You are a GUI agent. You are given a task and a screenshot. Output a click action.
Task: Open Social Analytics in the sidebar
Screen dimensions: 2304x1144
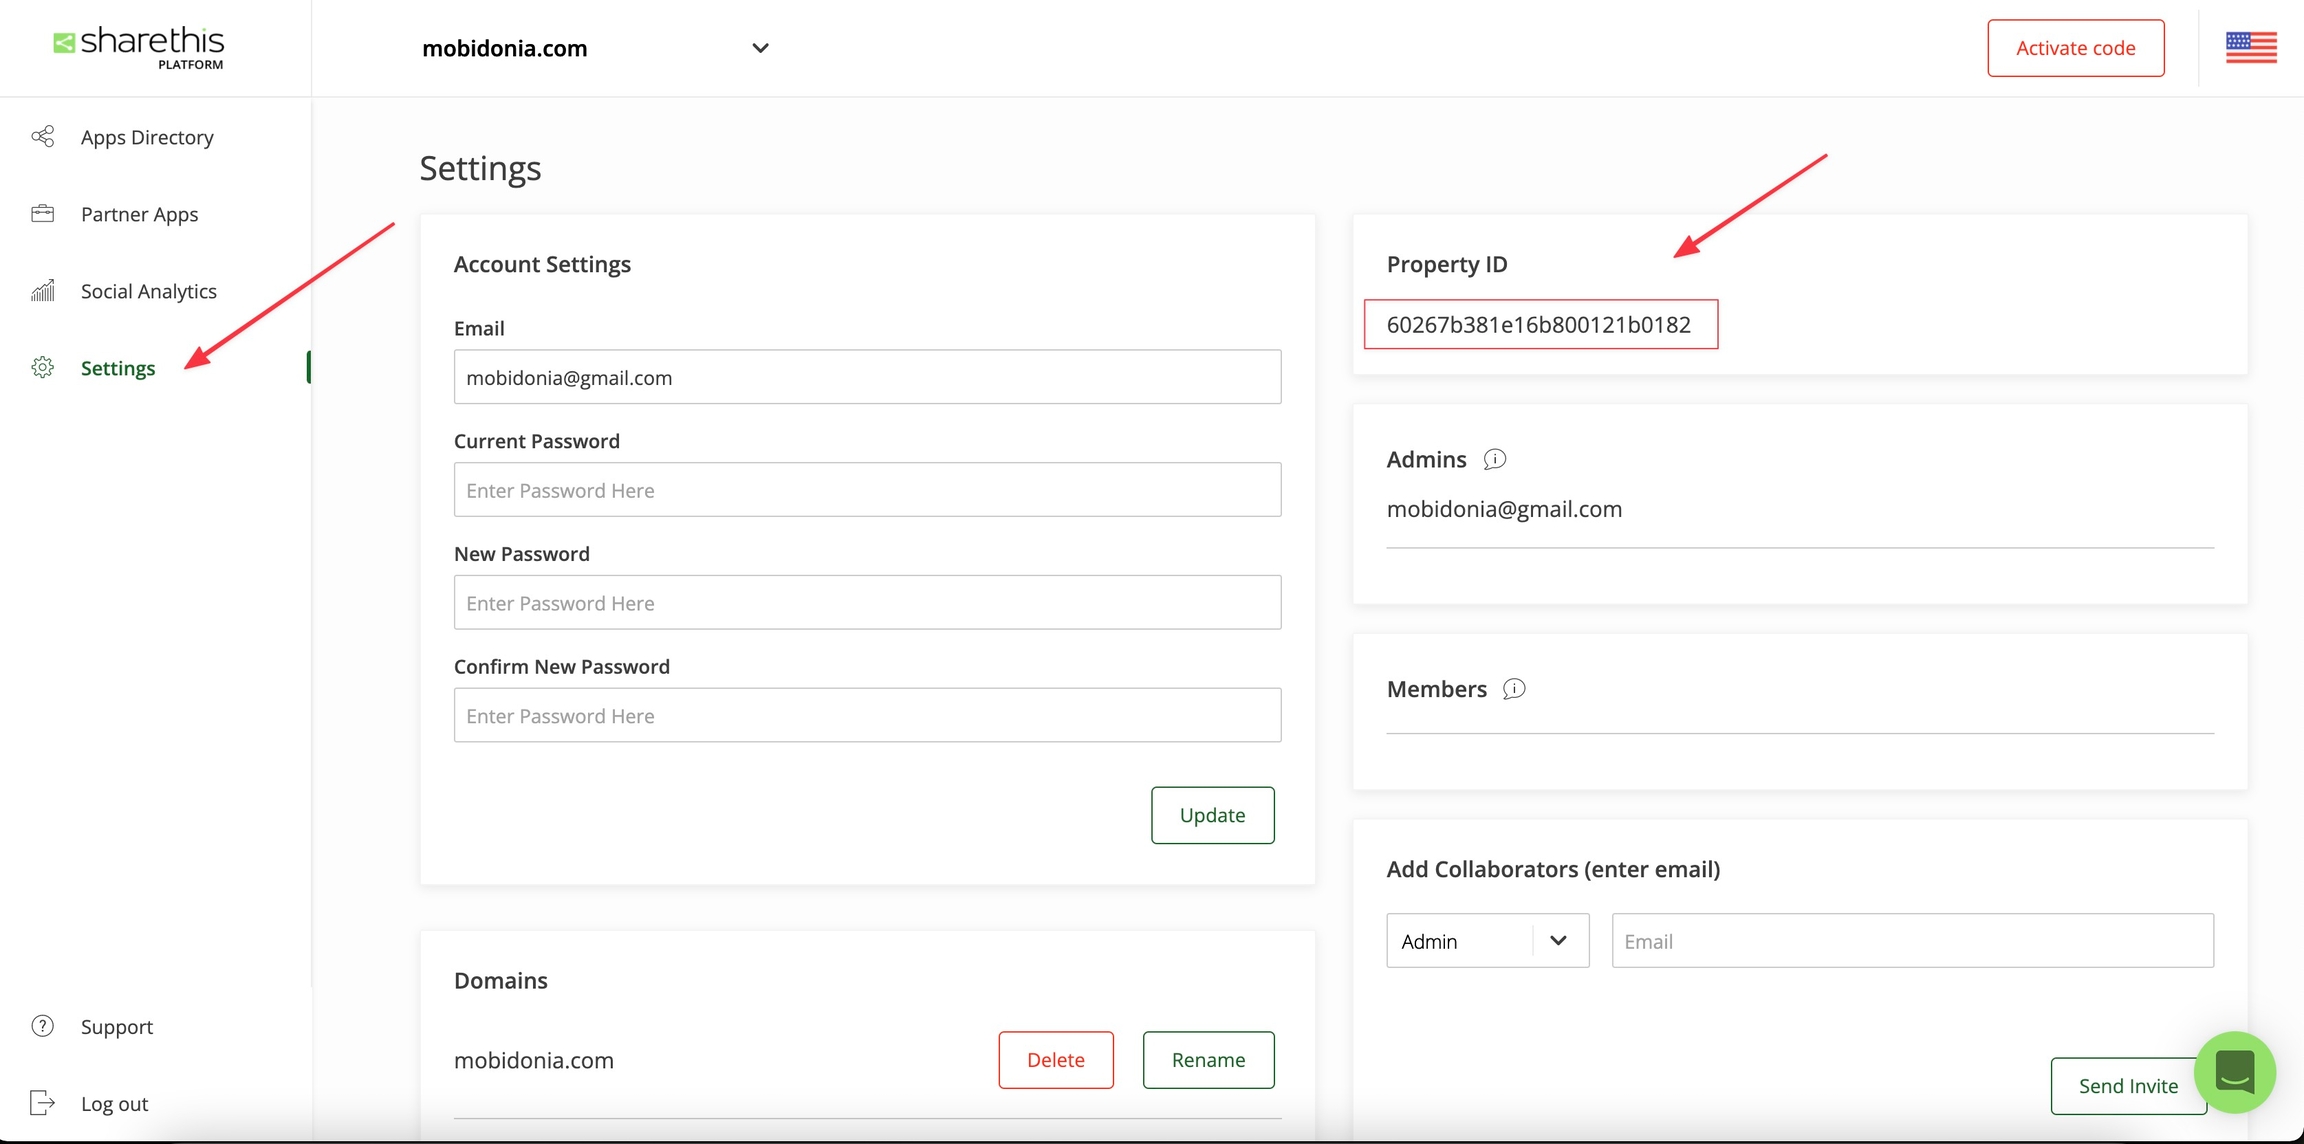(x=149, y=291)
